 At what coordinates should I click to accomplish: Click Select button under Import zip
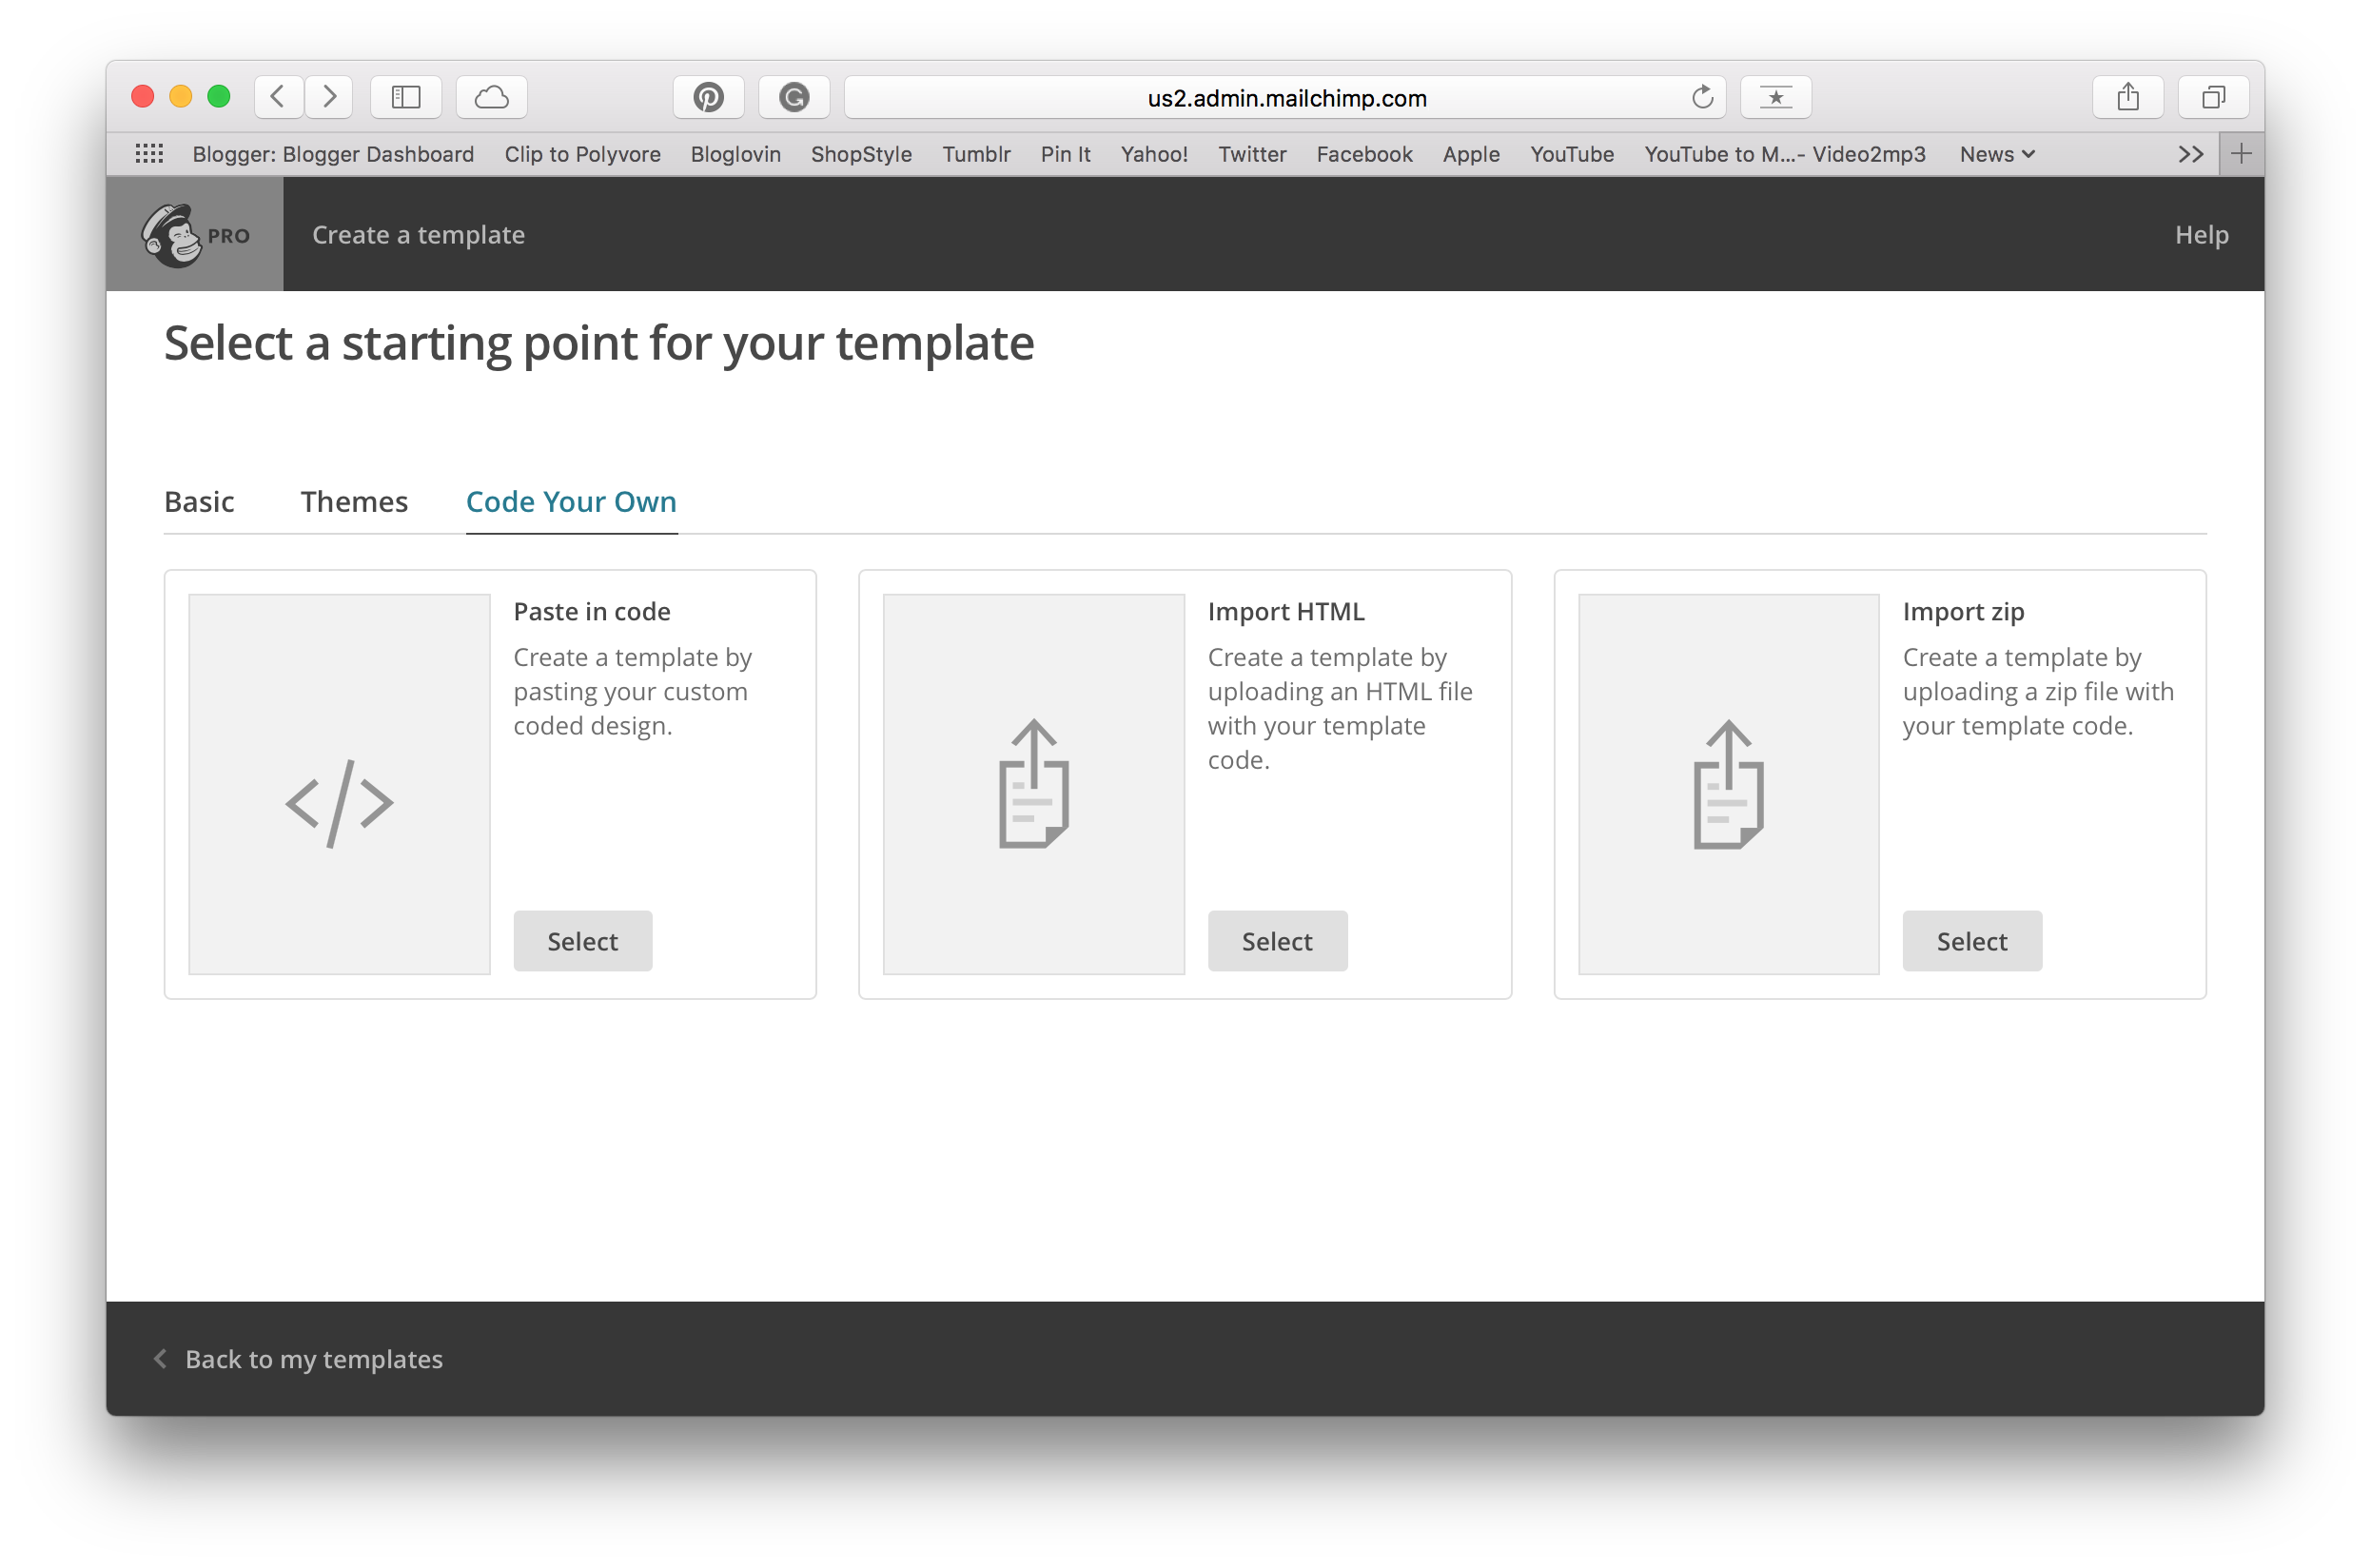(x=1972, y=940)
